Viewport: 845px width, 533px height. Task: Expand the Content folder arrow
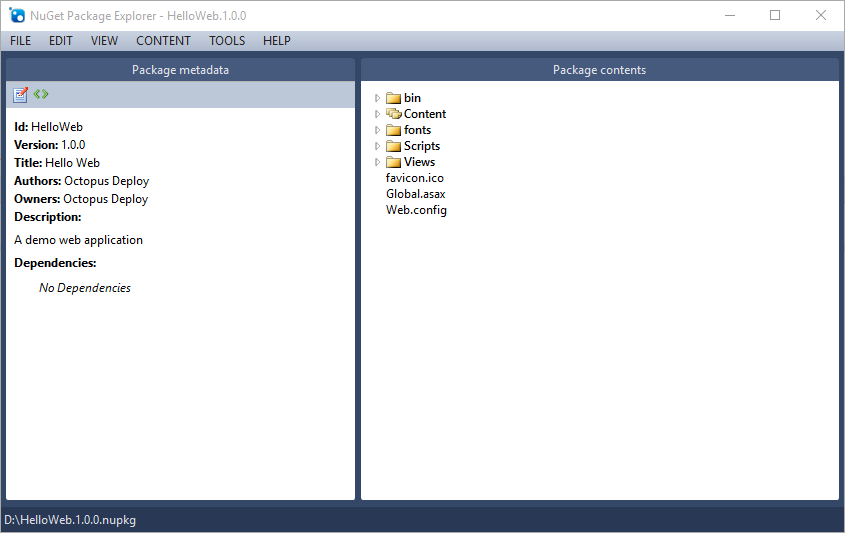tap(377, 114)
